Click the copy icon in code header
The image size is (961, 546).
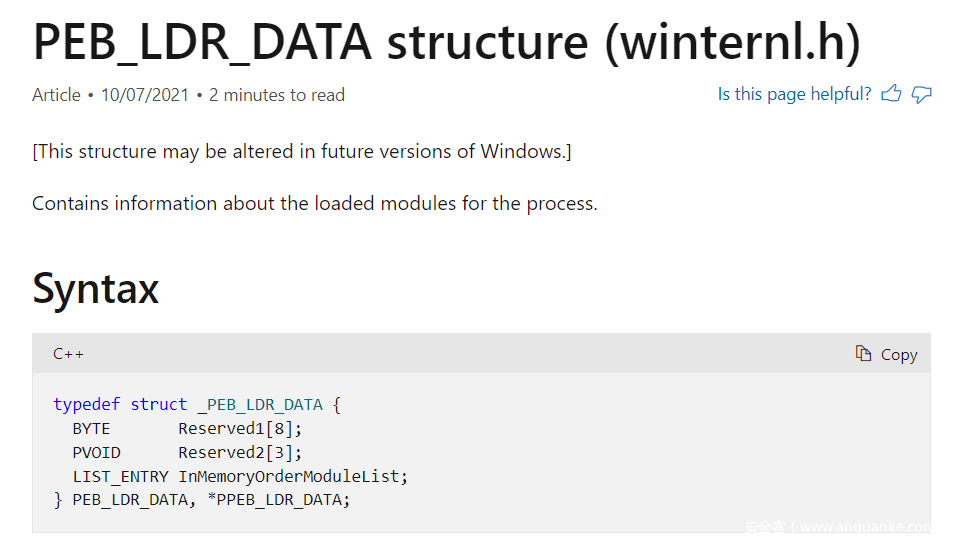click(864, 353)
